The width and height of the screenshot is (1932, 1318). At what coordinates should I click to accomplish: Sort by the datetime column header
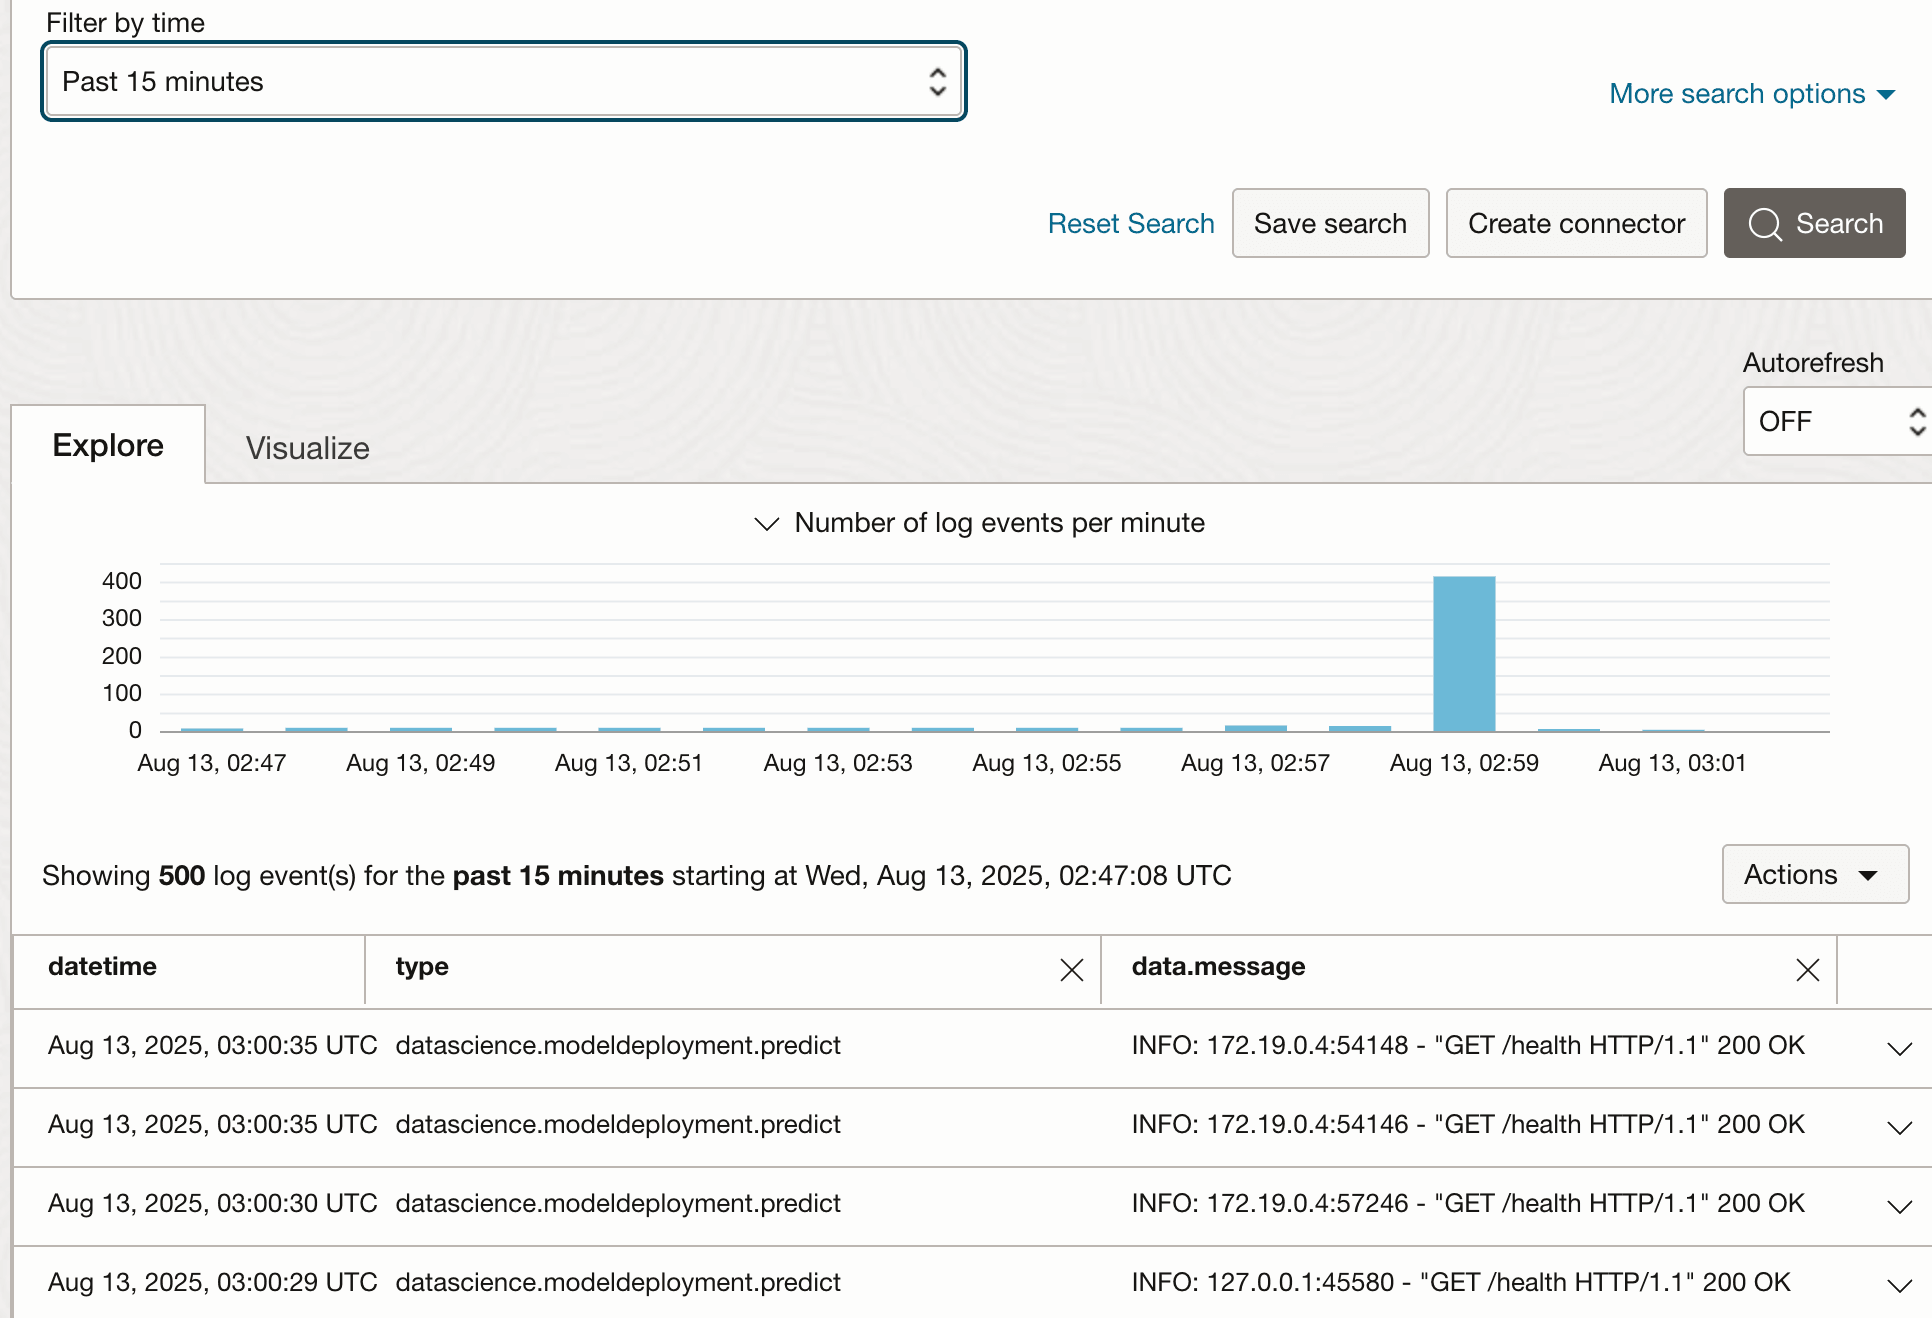(102, 967)
